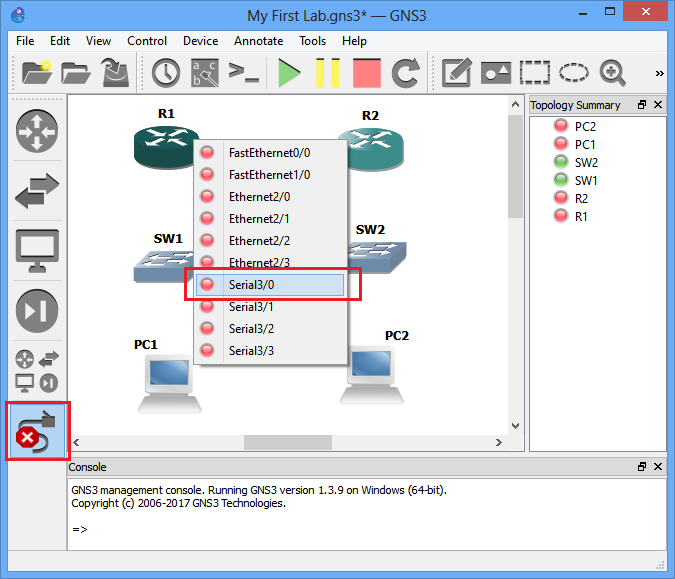This screenshot has height=579, width=675.
Task: Open the Device menu
Action: (200, 41)
